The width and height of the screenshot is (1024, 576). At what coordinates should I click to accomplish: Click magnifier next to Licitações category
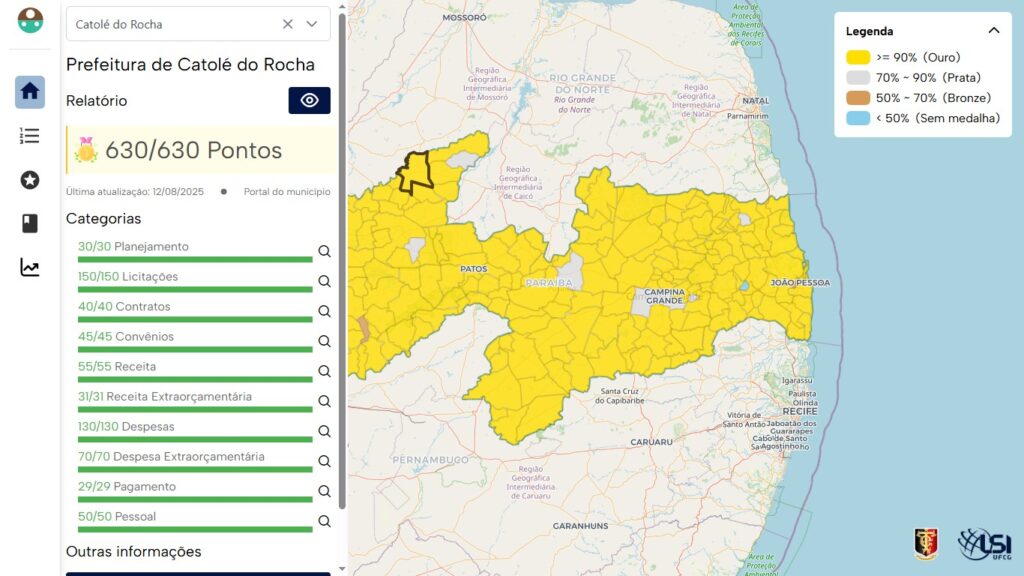[x=324, y=281]
